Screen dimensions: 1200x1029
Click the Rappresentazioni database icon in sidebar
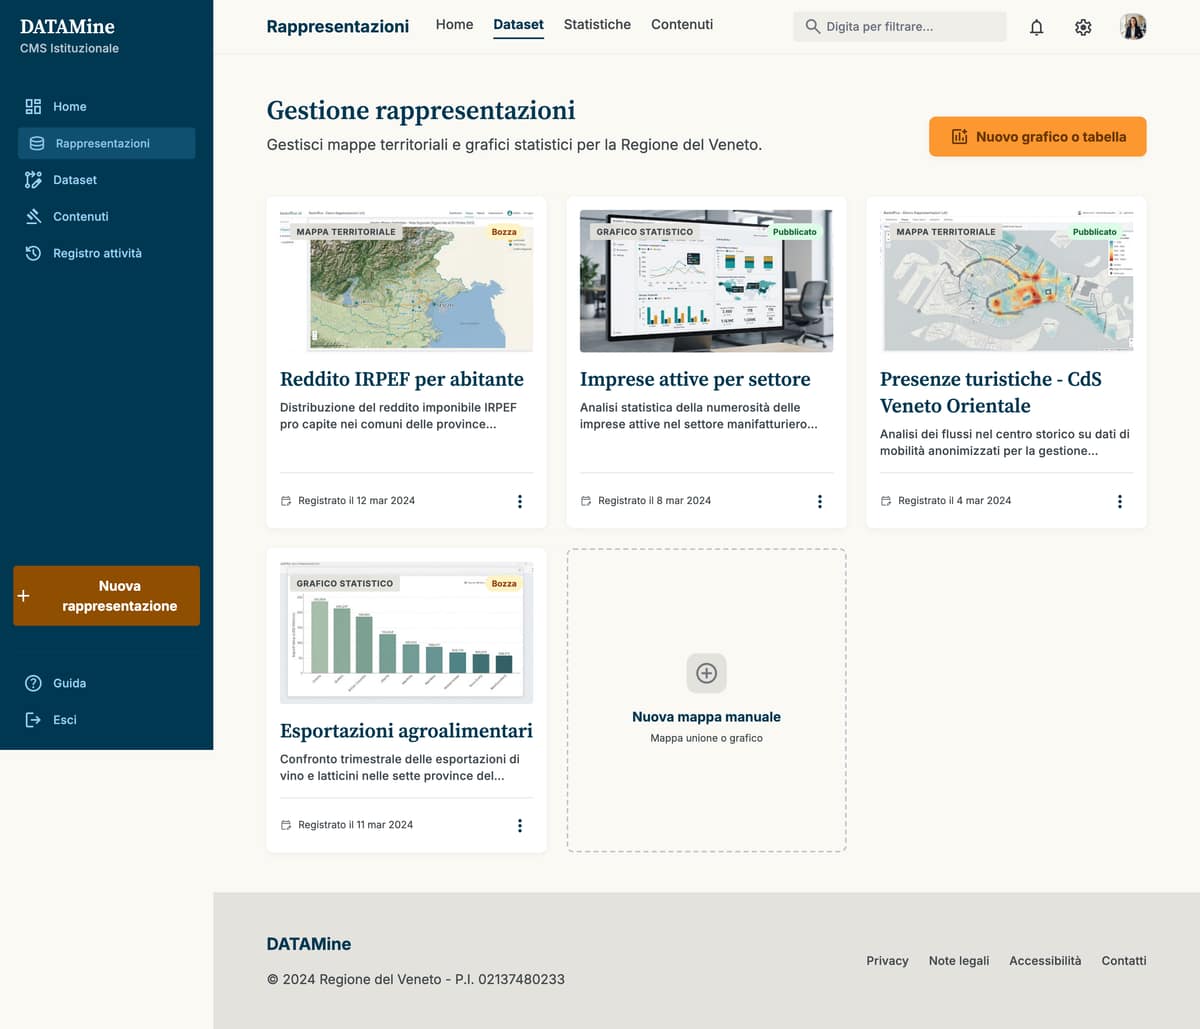(37, 143)
